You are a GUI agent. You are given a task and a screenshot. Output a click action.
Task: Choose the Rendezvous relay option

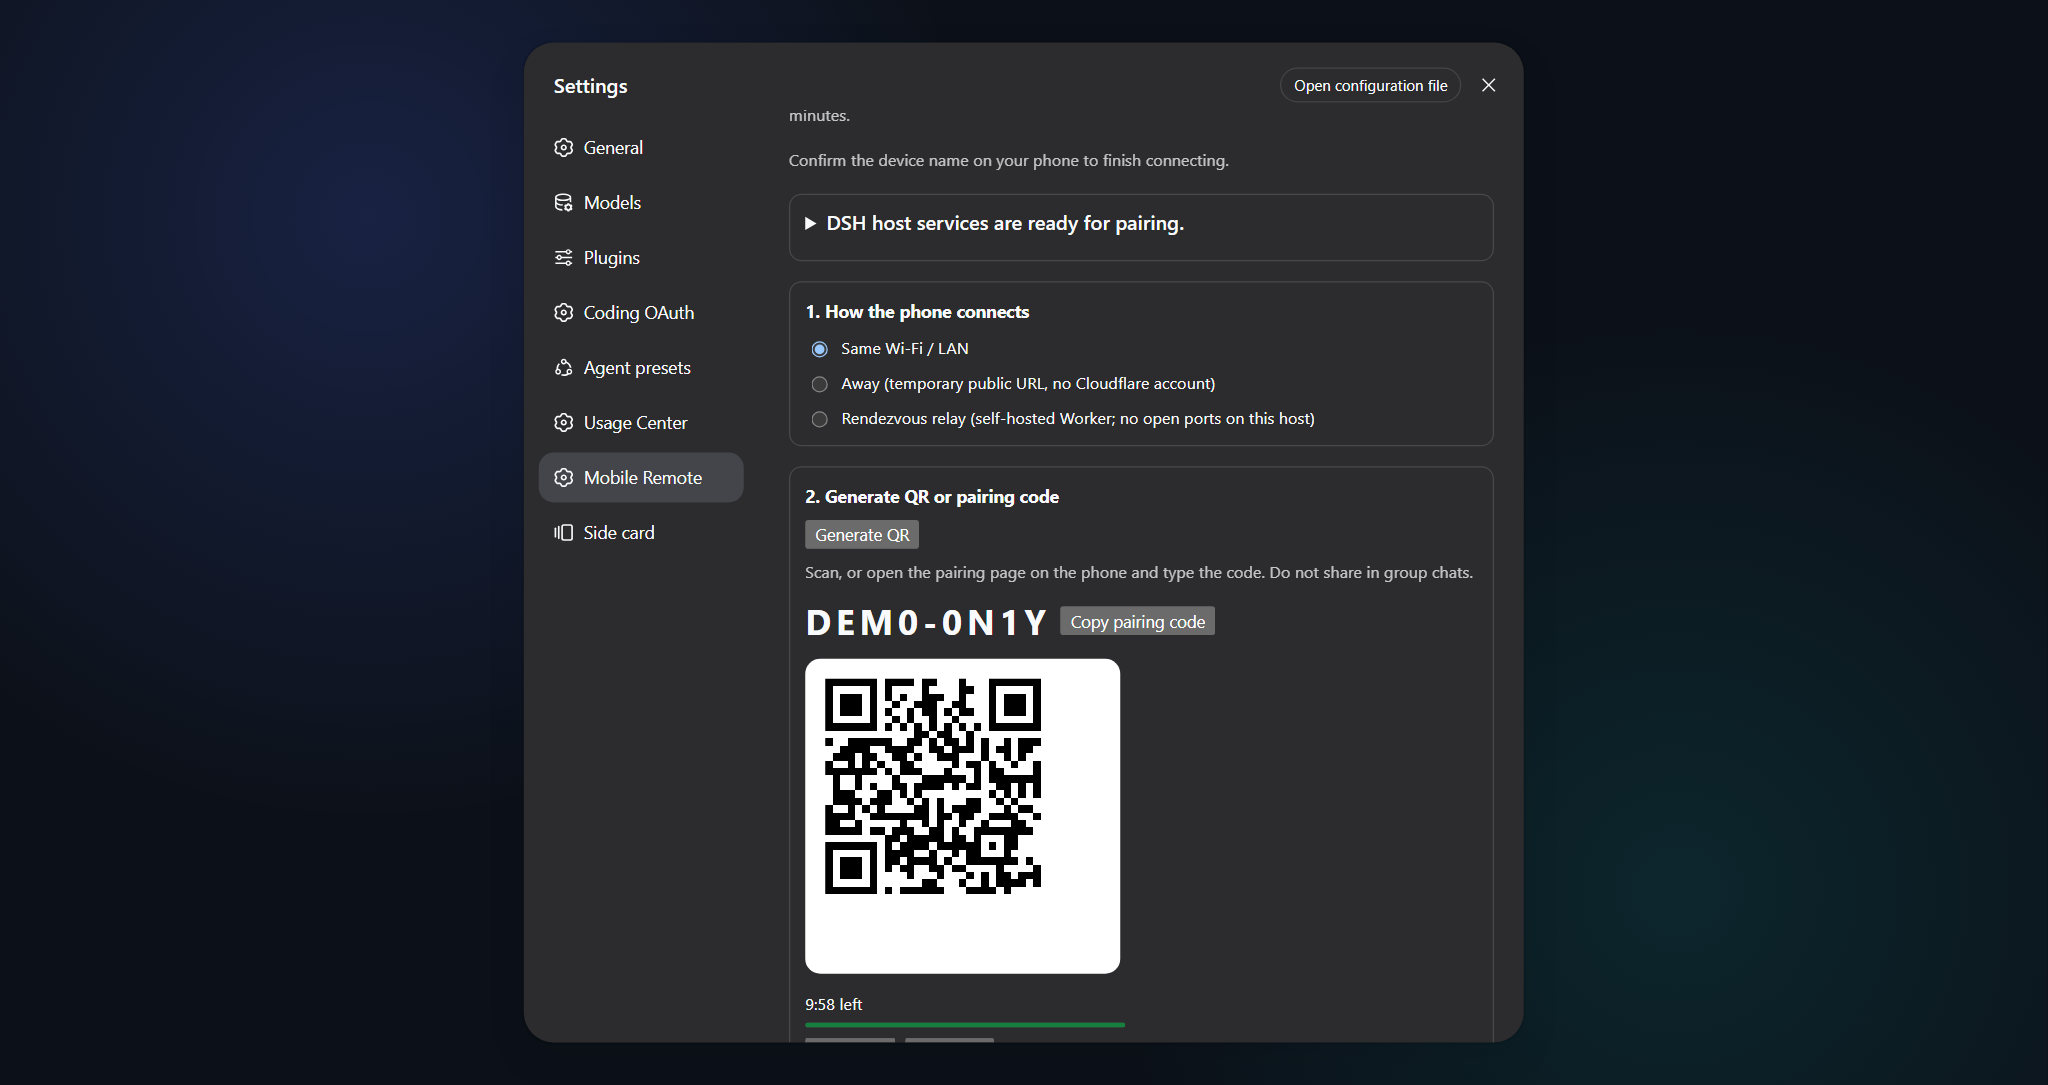coord(820,419)
